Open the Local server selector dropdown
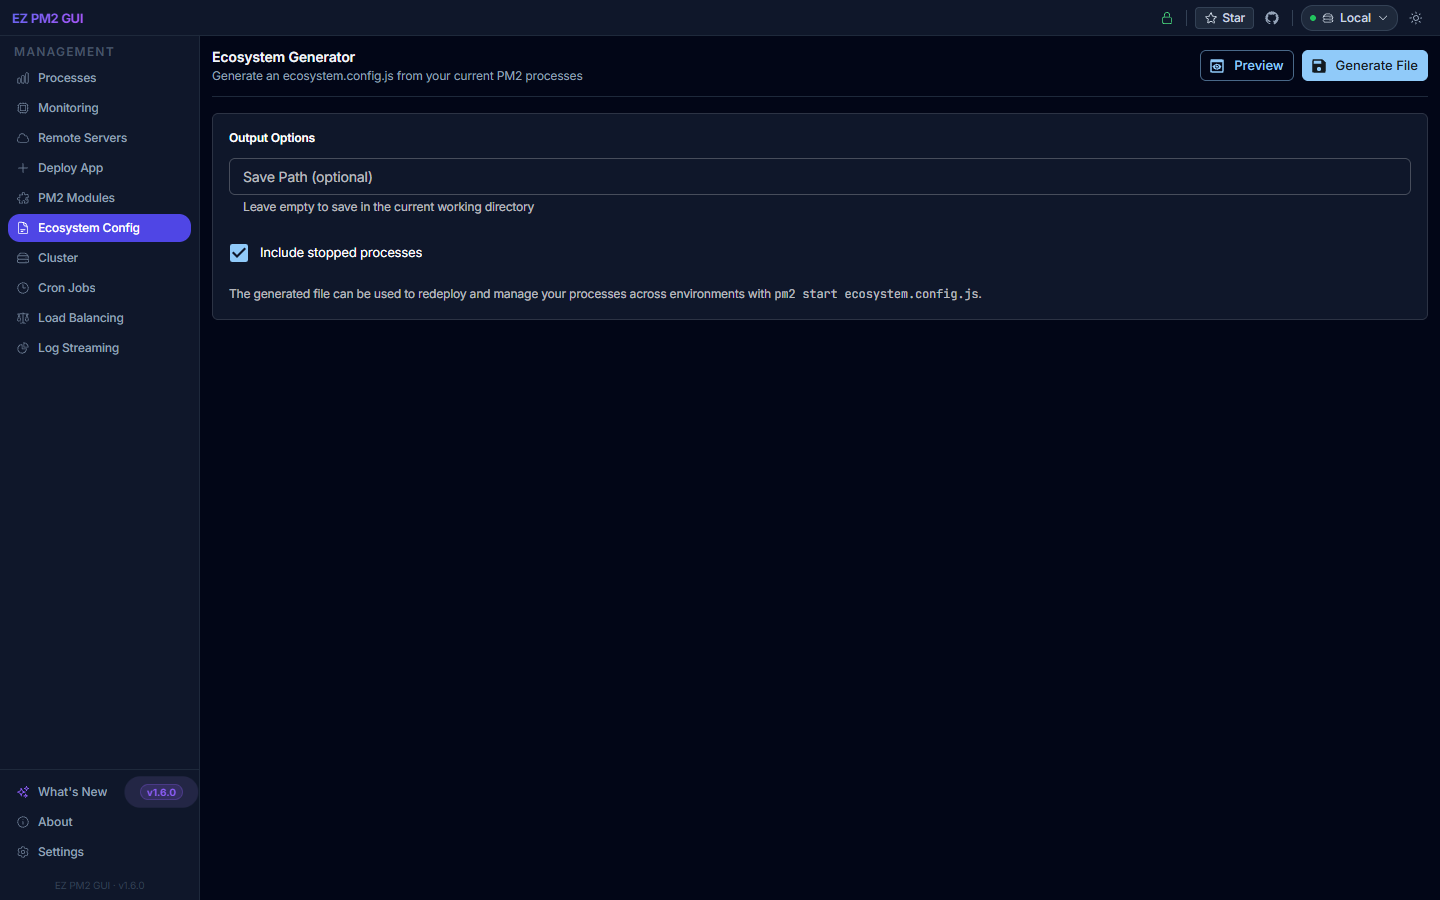The height and width of the screenshot is (900, 1440). 1348,17
